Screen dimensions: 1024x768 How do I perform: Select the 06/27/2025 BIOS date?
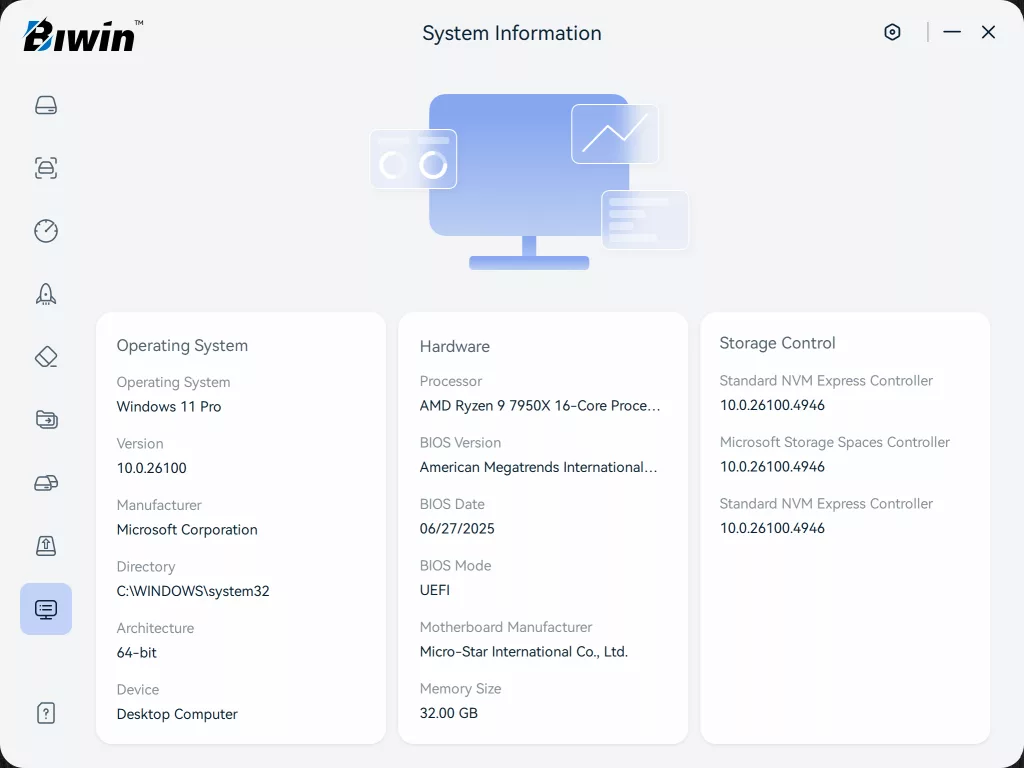click(457, 528)
